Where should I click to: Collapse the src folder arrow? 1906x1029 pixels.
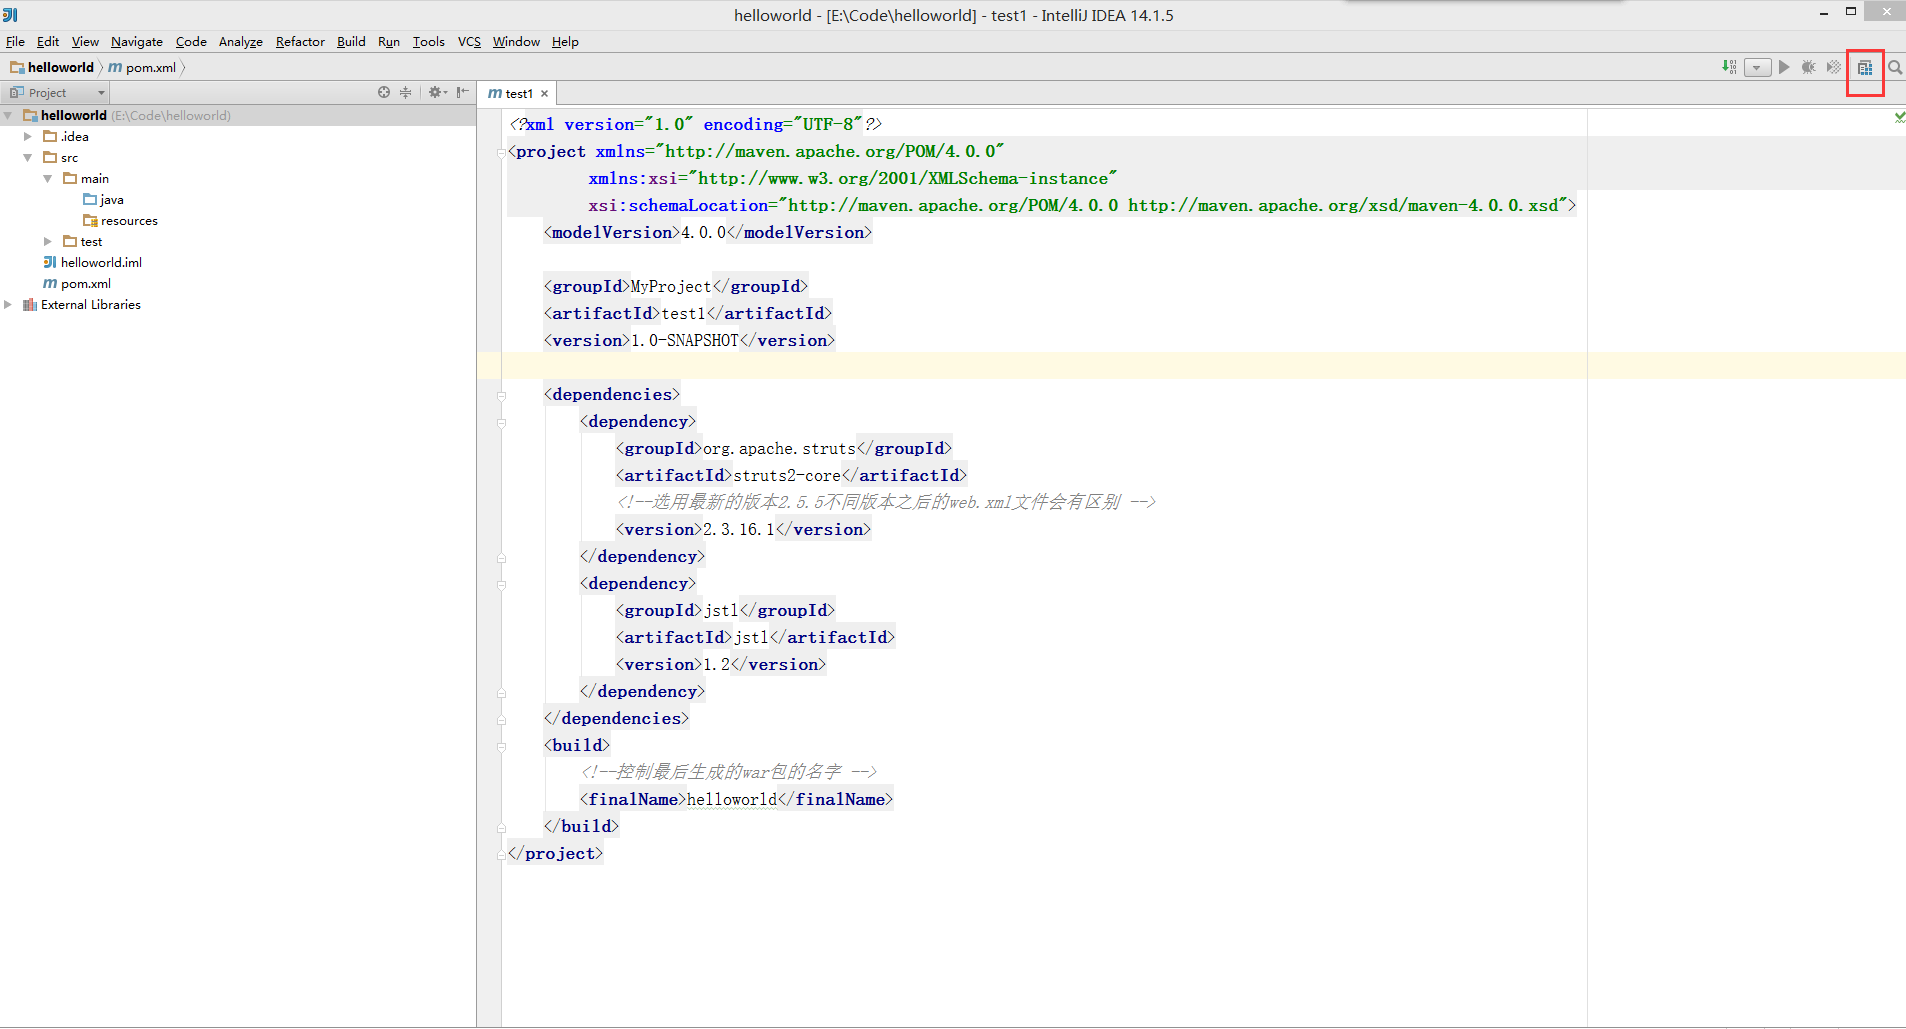(28, 158)
